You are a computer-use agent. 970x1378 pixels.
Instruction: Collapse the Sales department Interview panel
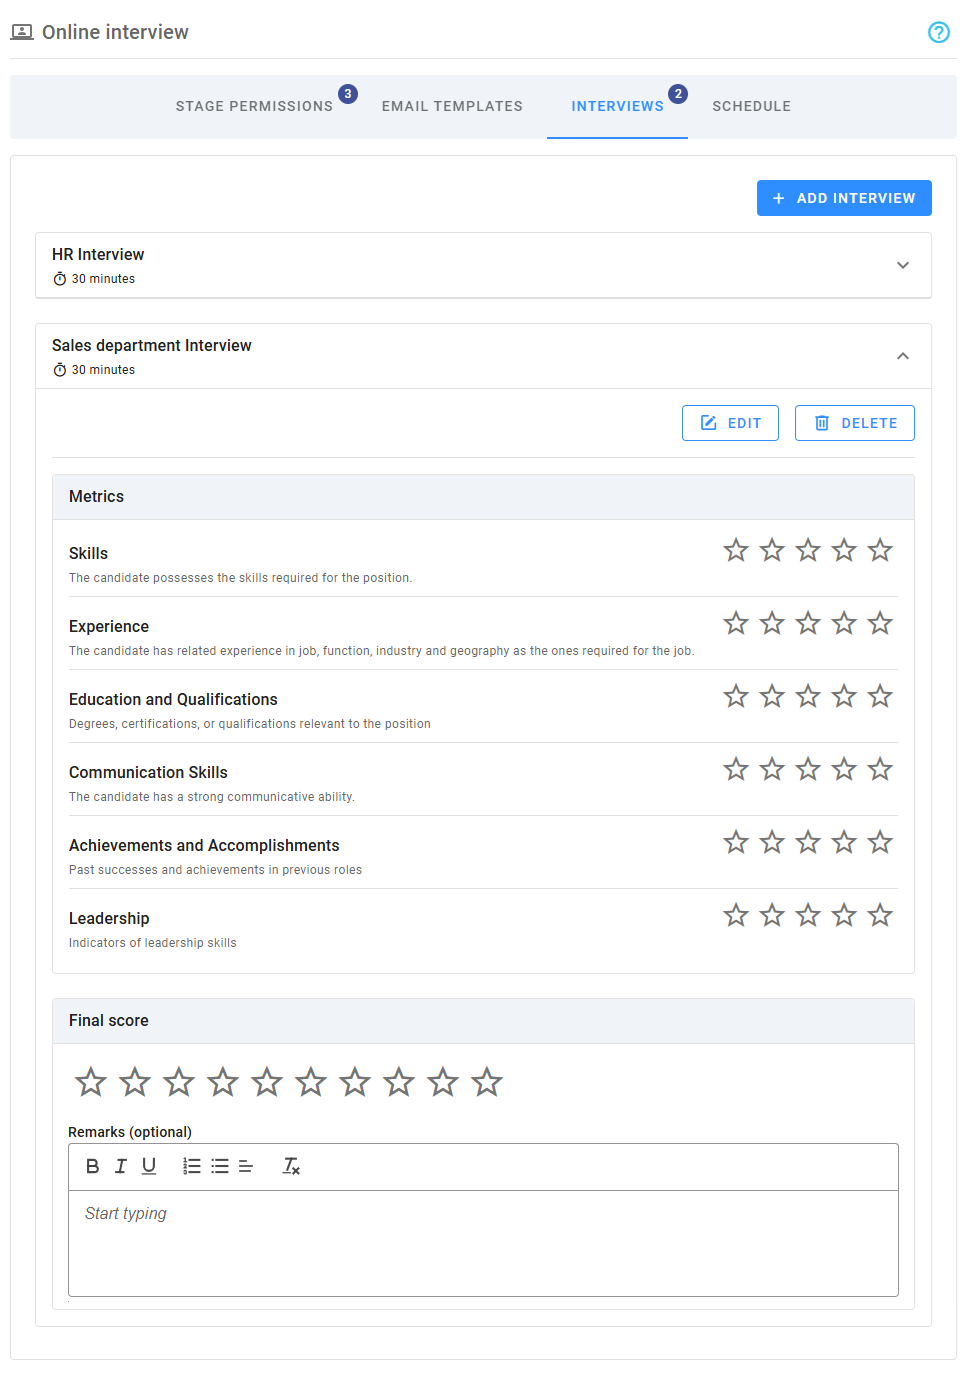click(902, 356)
